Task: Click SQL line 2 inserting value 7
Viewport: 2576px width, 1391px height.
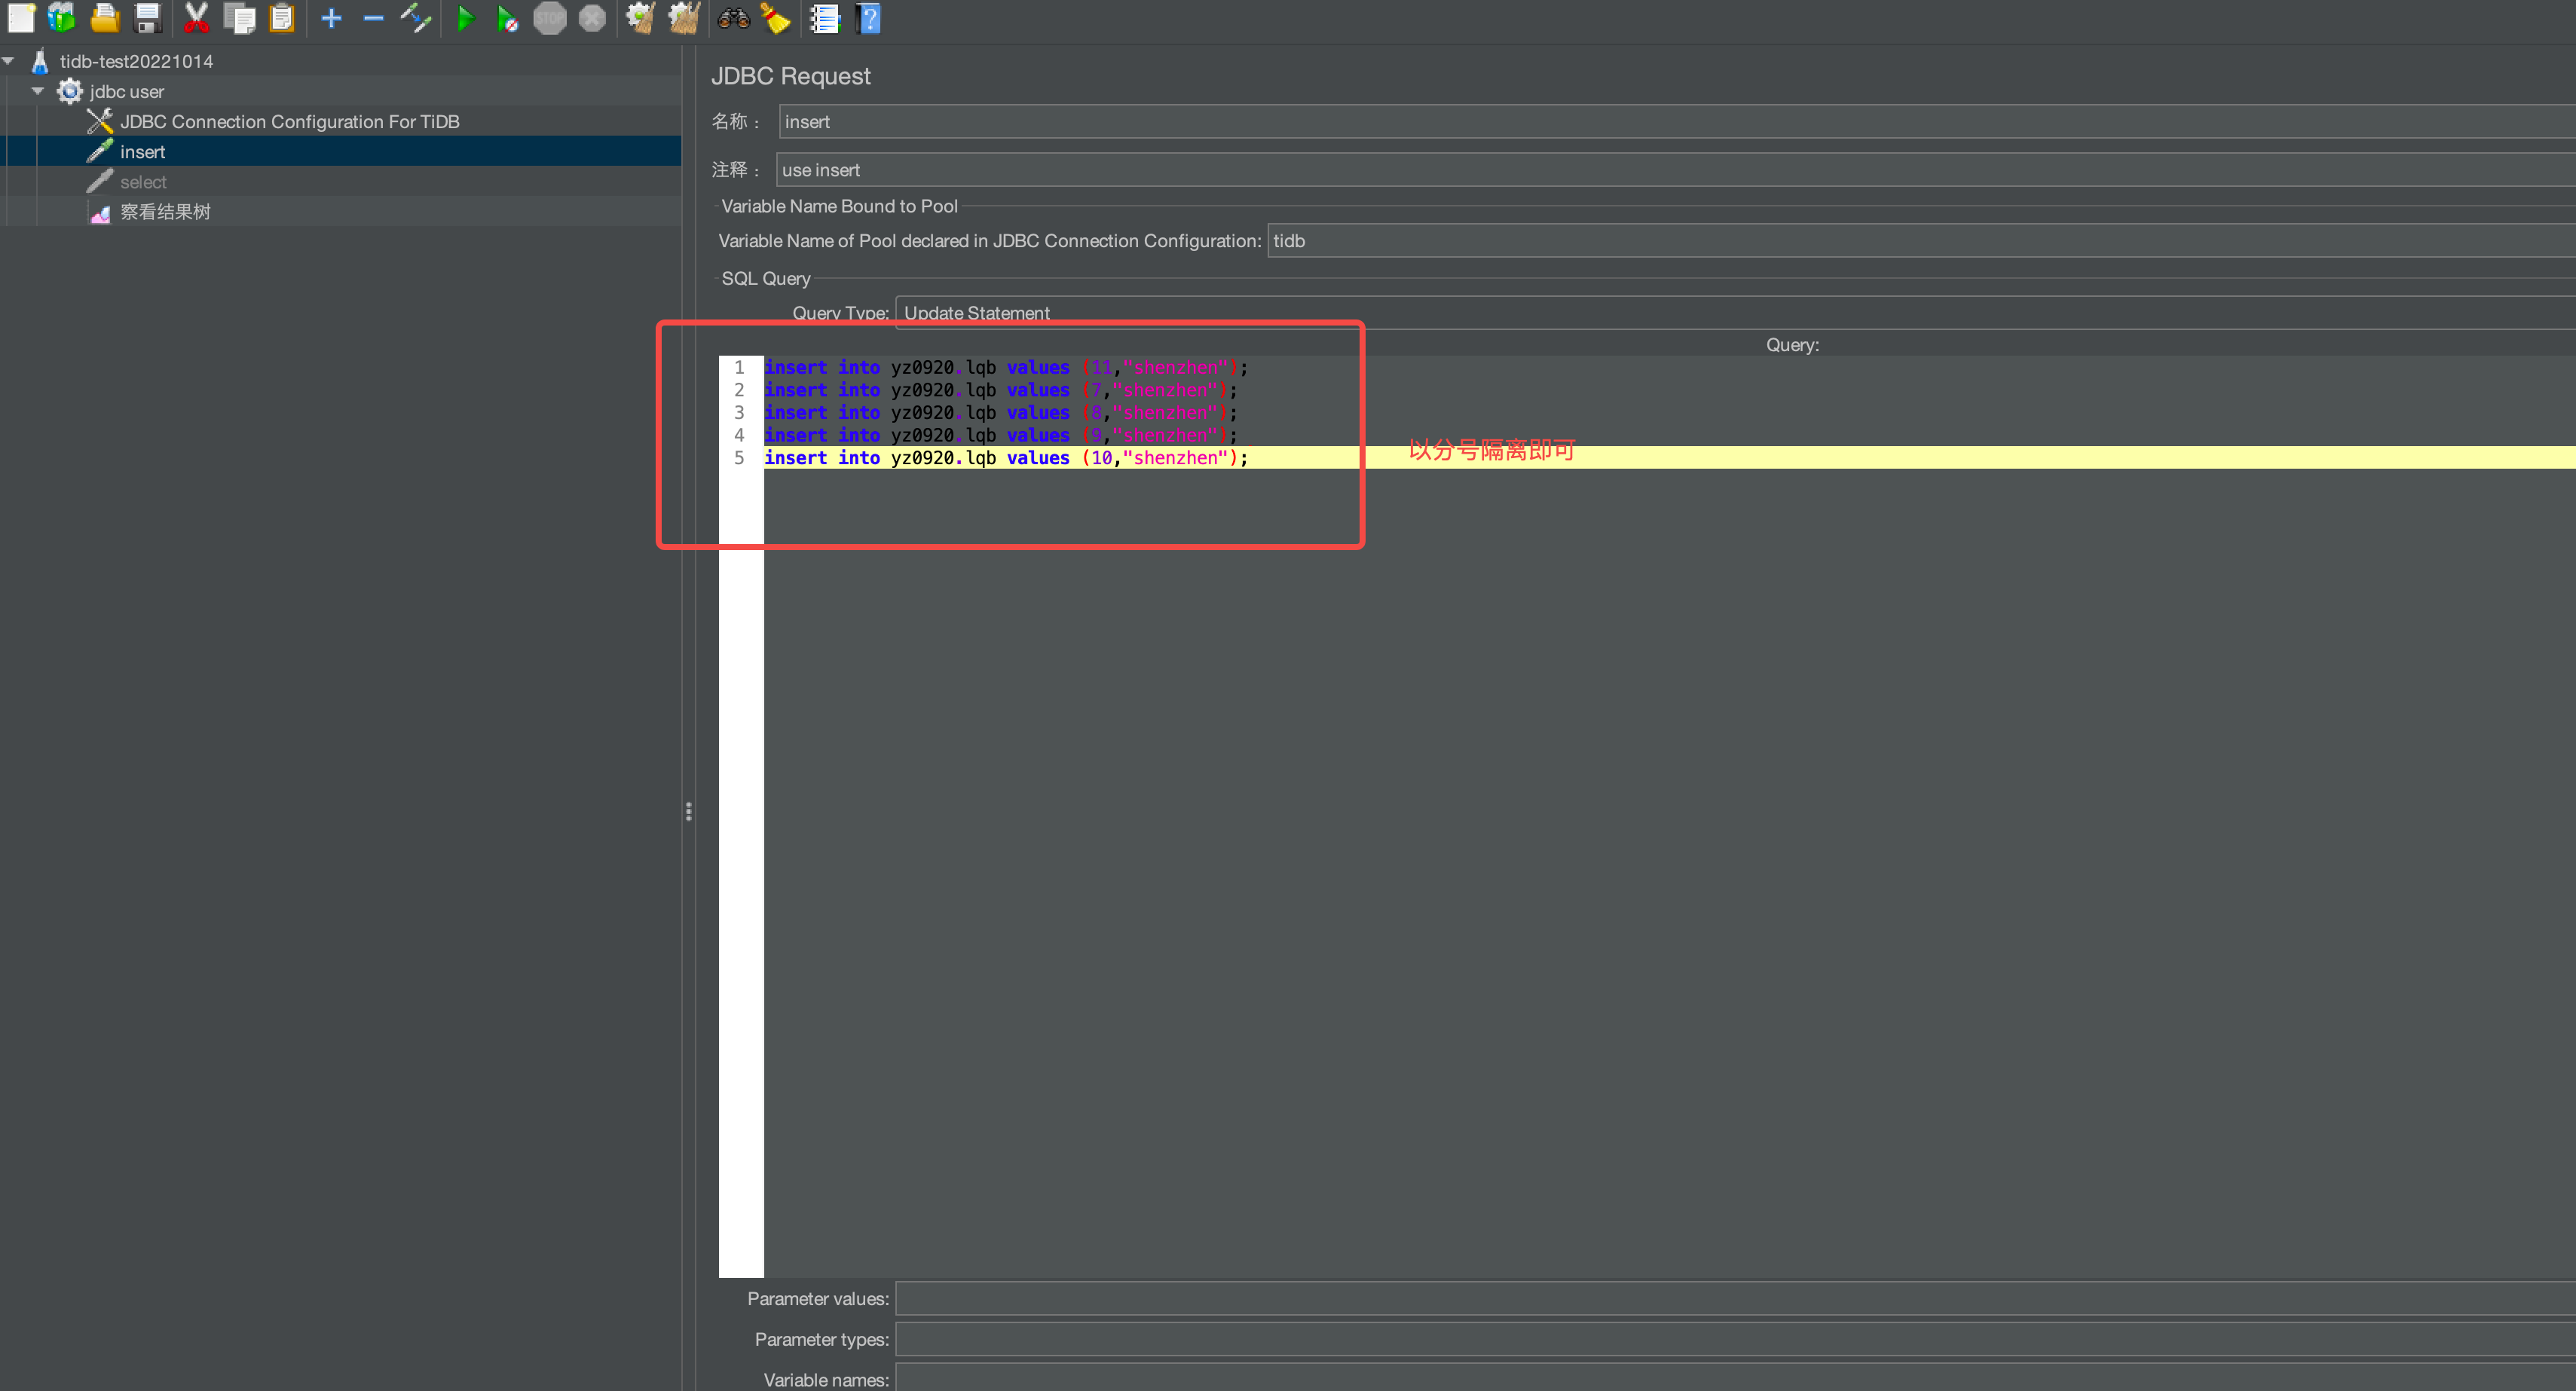Action: pyautogui.click(x=1001, y=390)
